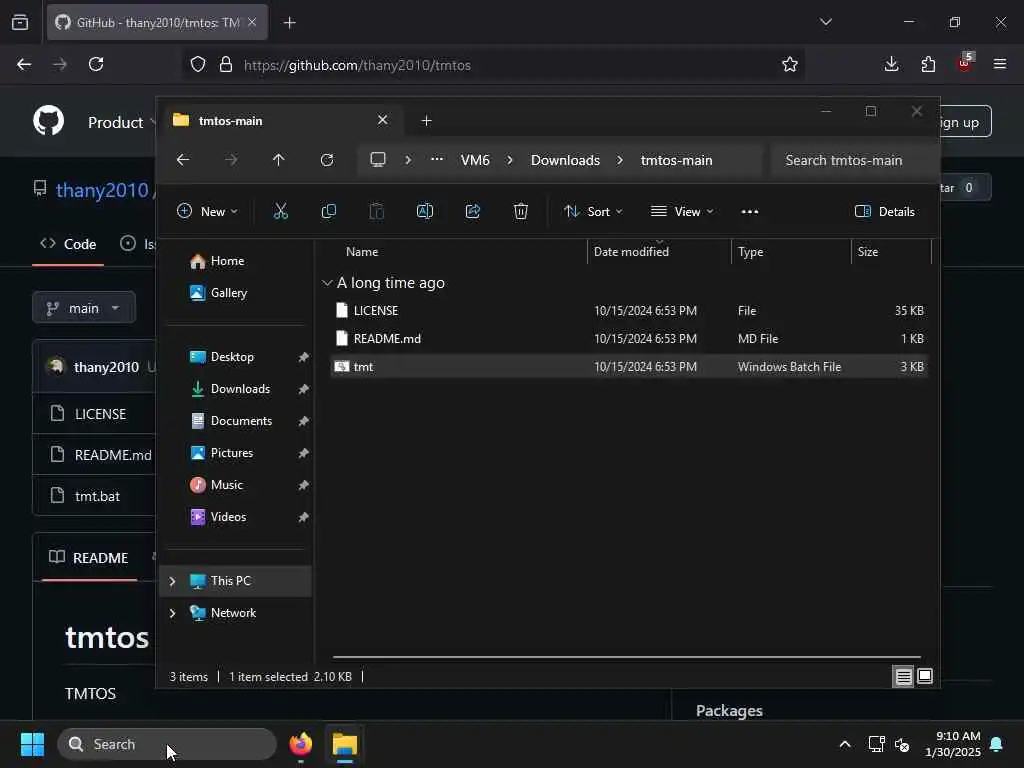
Task: Open the New dropdown in Explorer
Action: [207, 211]
